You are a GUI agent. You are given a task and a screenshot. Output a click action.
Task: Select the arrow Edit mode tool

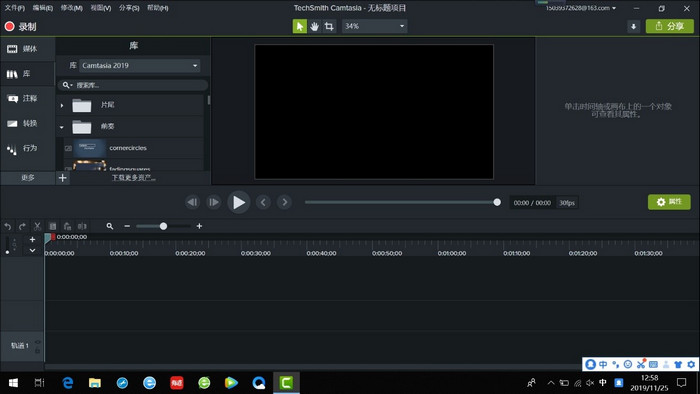coord(300,26)
